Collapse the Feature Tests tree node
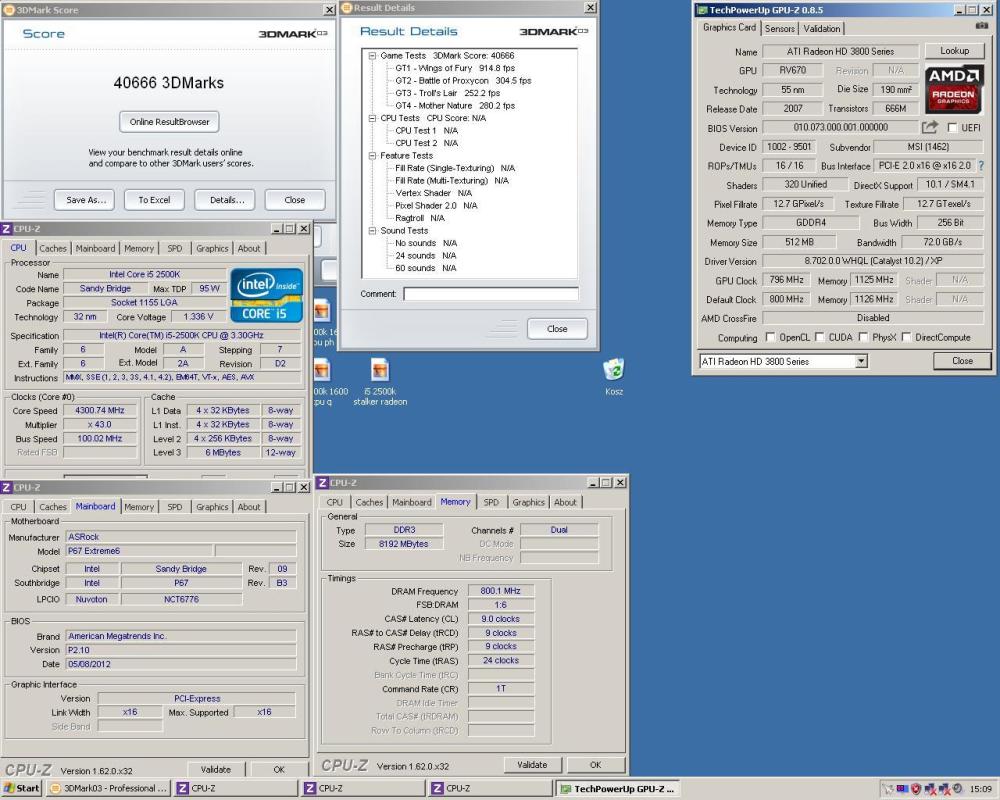 (372, 156)
